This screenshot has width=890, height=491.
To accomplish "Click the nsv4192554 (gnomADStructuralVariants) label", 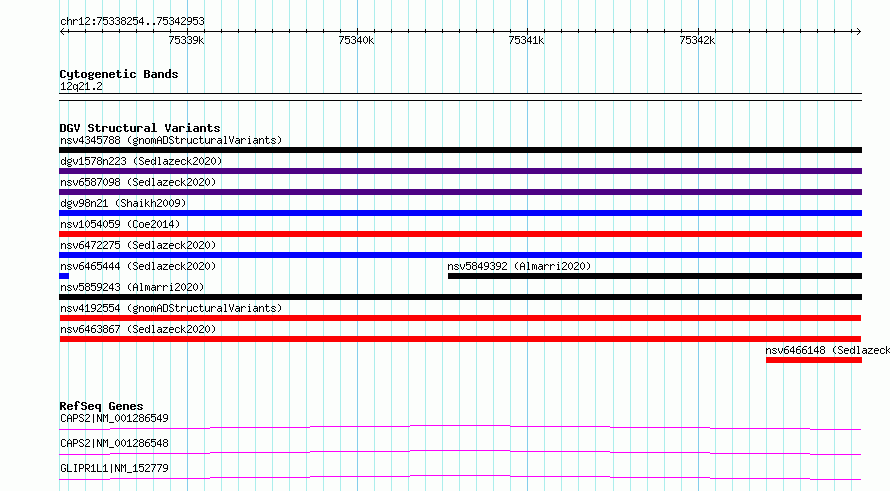I will point(171,308).
